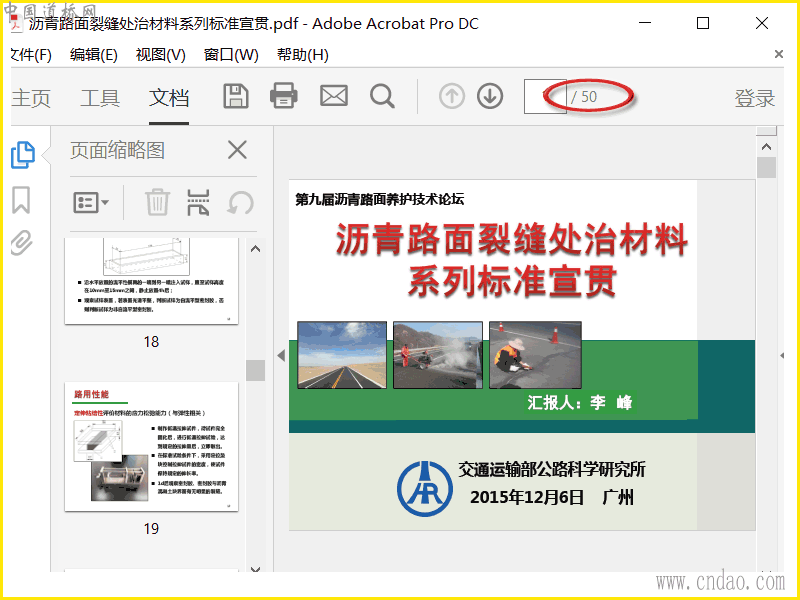
Task: Click the title 沥青路面裂缝处治材料
Action: (x=512, y=240)
